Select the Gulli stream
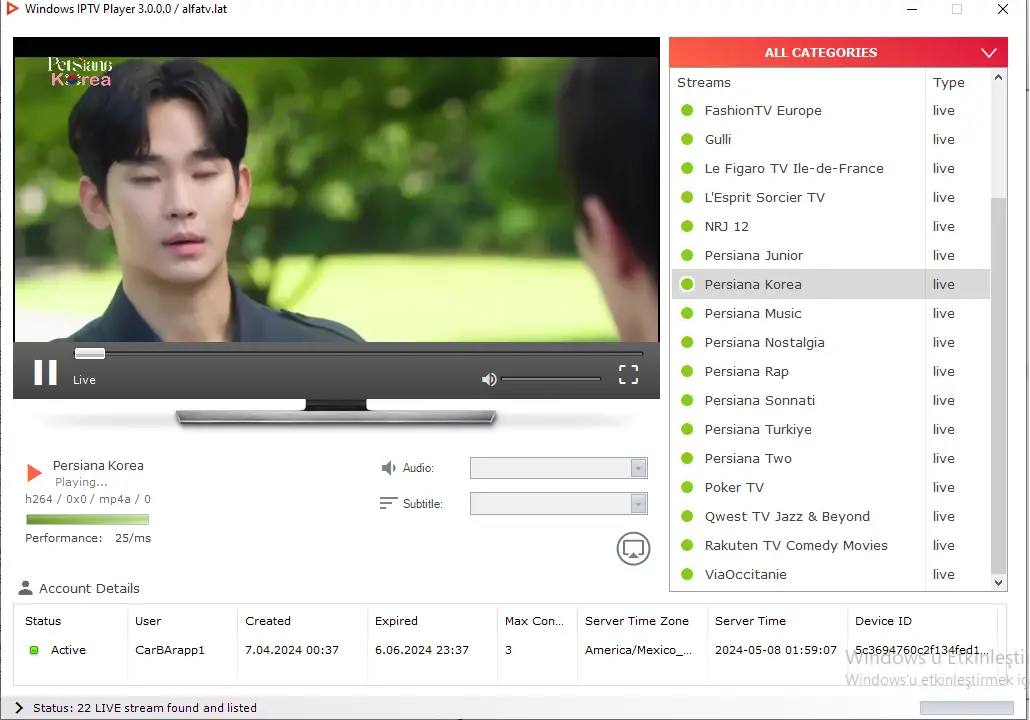Screen dimensions: 1030x720 click(x=830, y=139)
